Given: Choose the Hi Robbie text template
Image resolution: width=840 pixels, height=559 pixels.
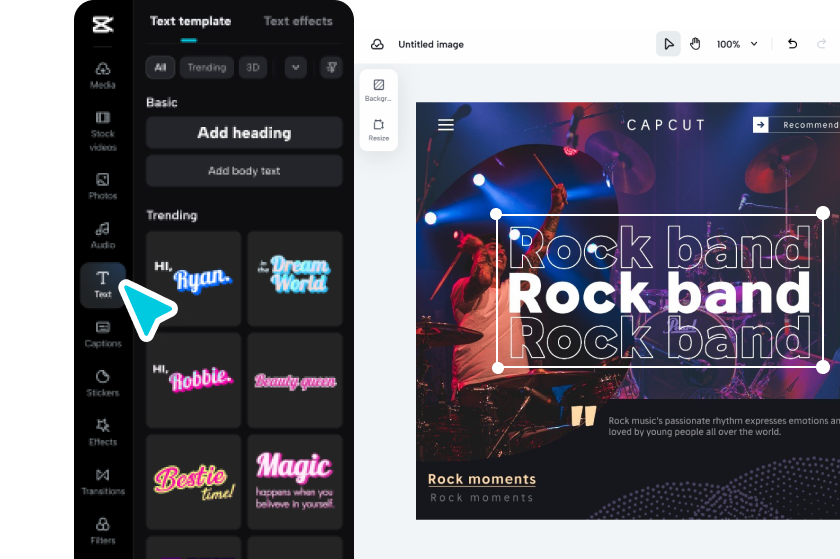Looking at the screenshot, I should [193, 380].
